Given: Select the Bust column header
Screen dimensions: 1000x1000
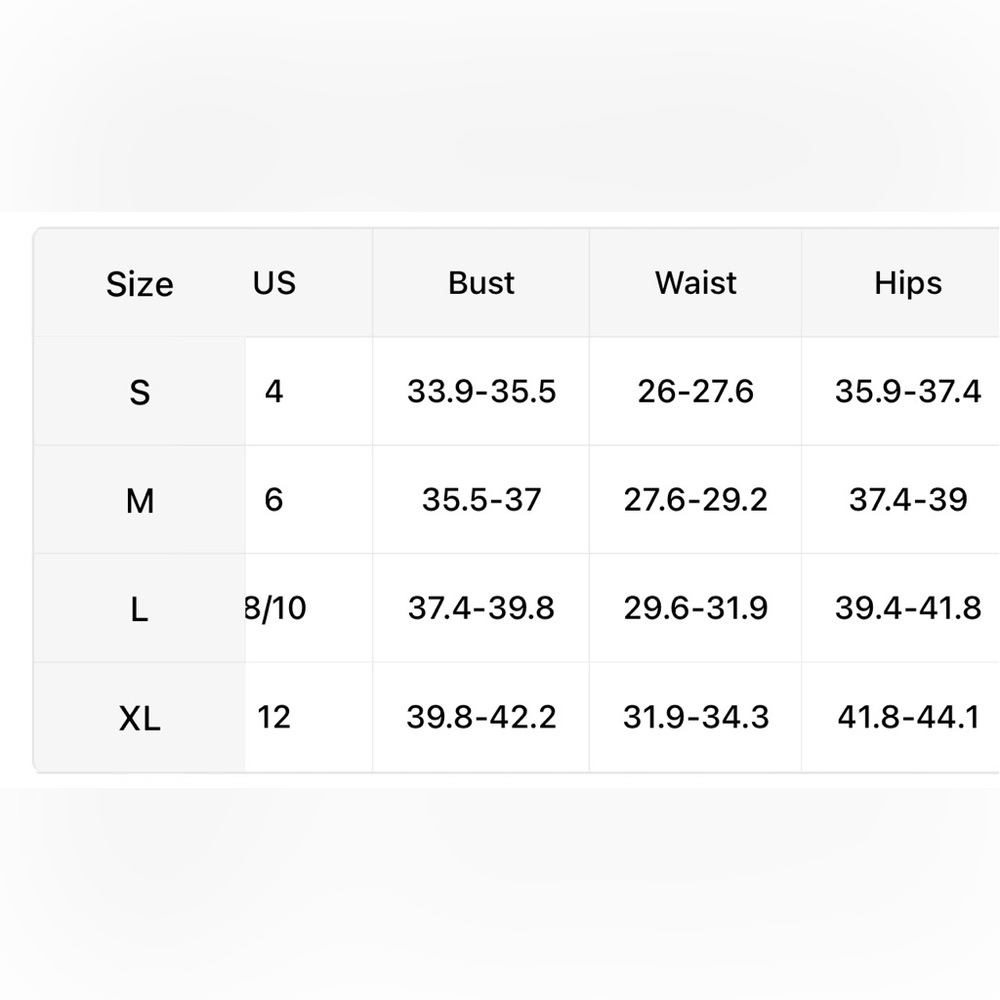Looking at the screenshot, I should tap(481, 283).
